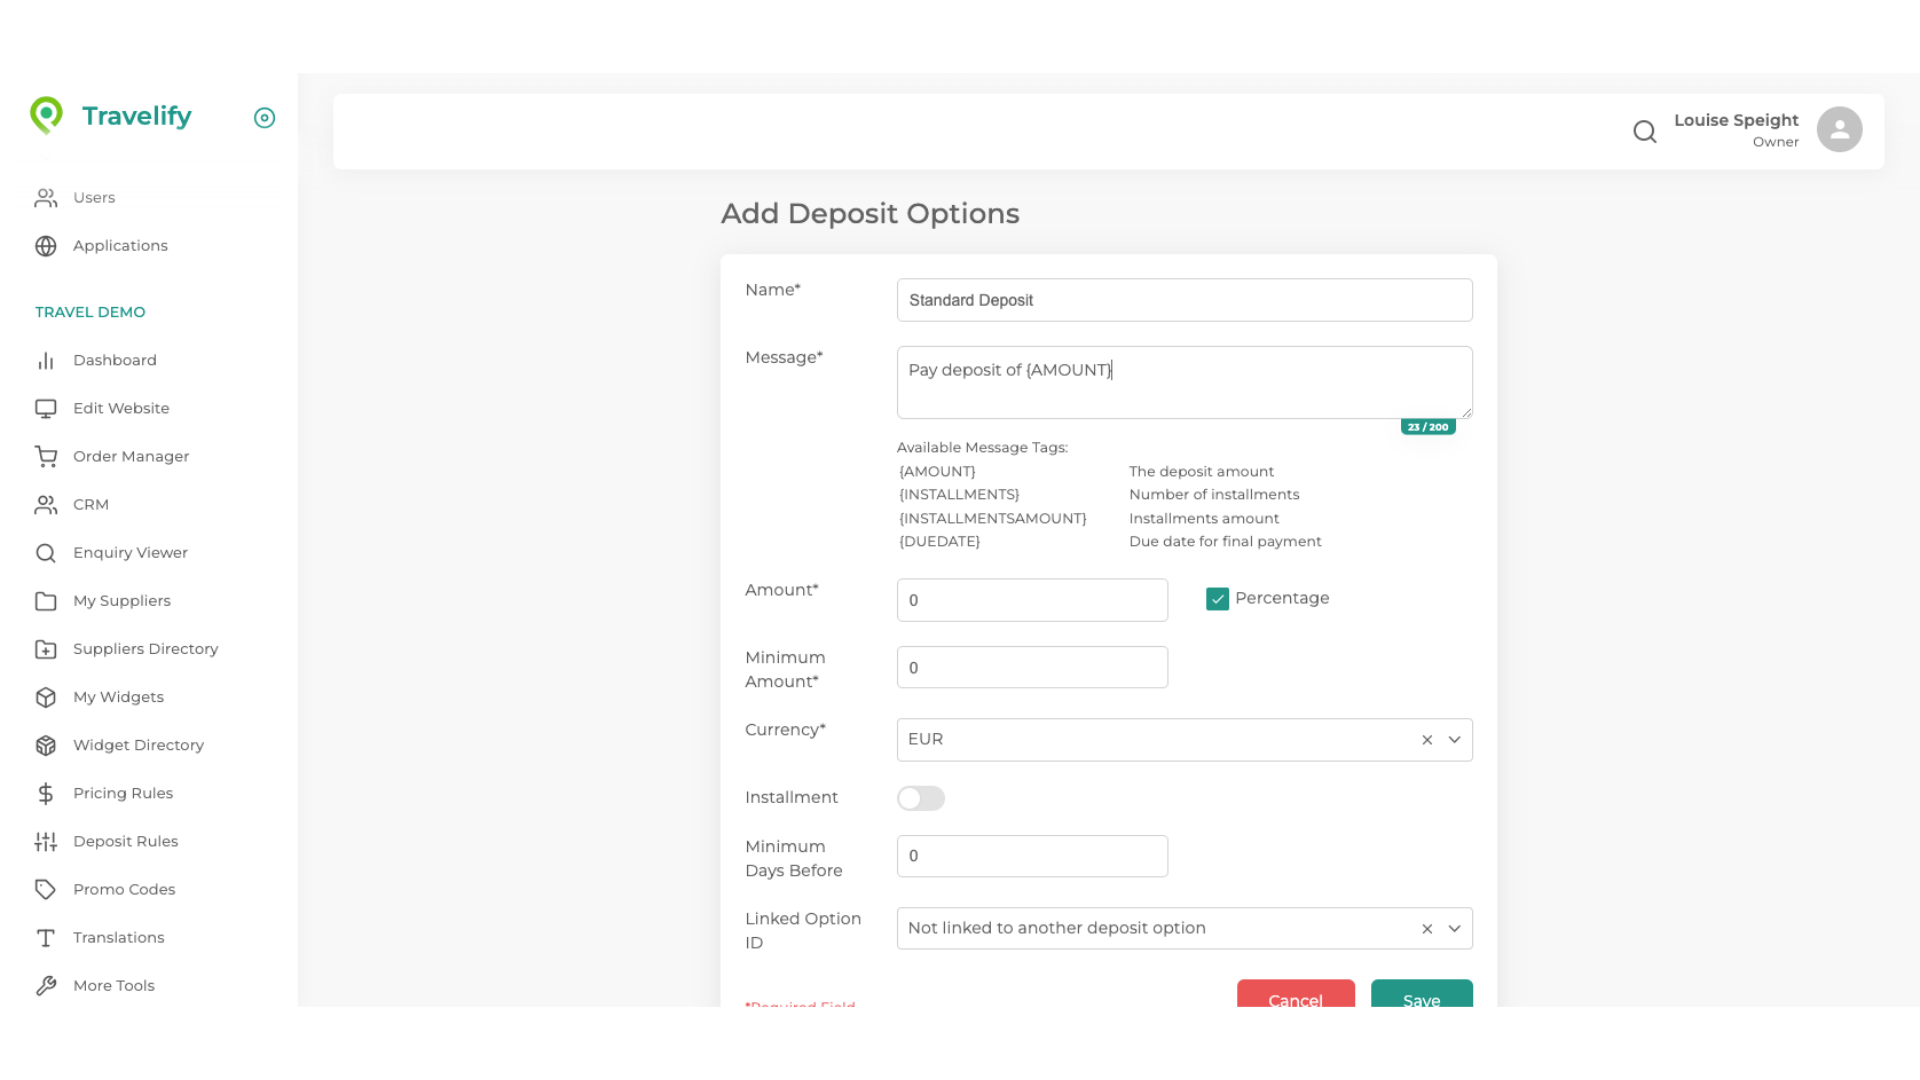Go to Suppliers Directory in sidebar
This screenshot has width=1920, height=1080.
coord(145,649)
